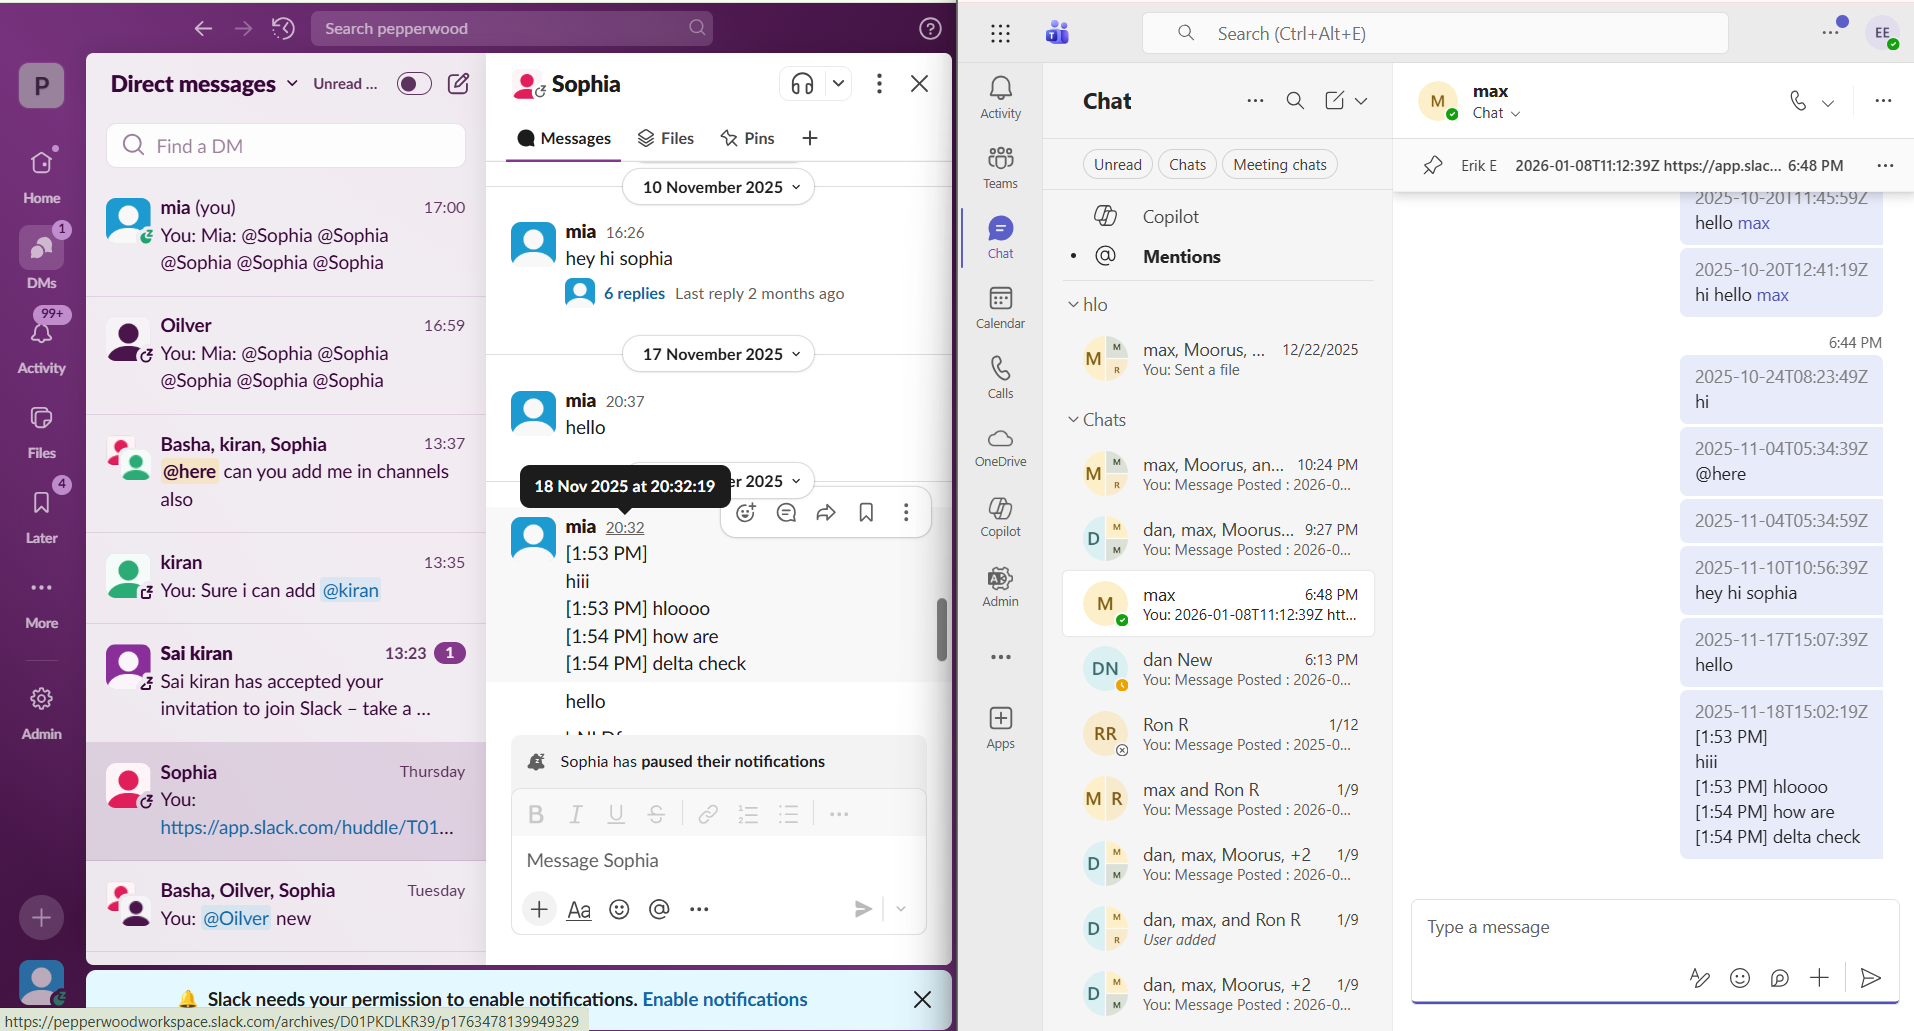Open huddle options chevron dropdown
The image size is (1914, 1031).
click(838, 84)
